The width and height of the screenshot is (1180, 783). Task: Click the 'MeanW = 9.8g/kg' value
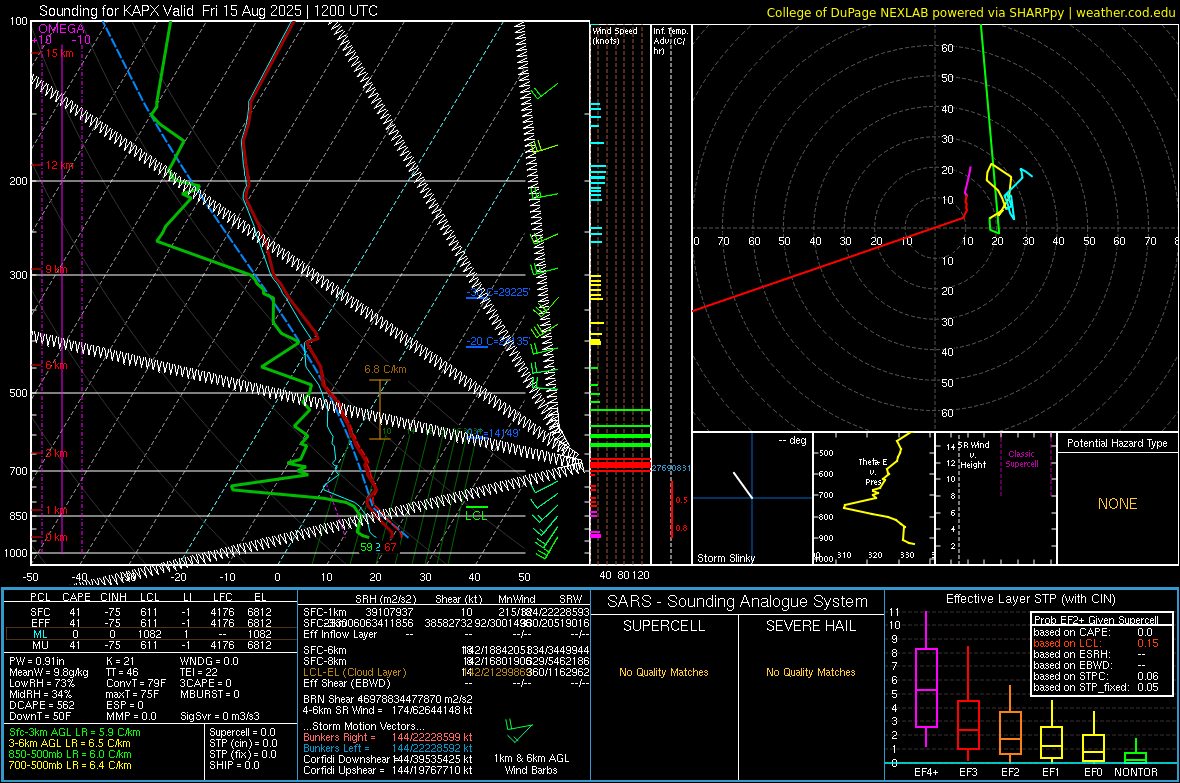(50, 672)
